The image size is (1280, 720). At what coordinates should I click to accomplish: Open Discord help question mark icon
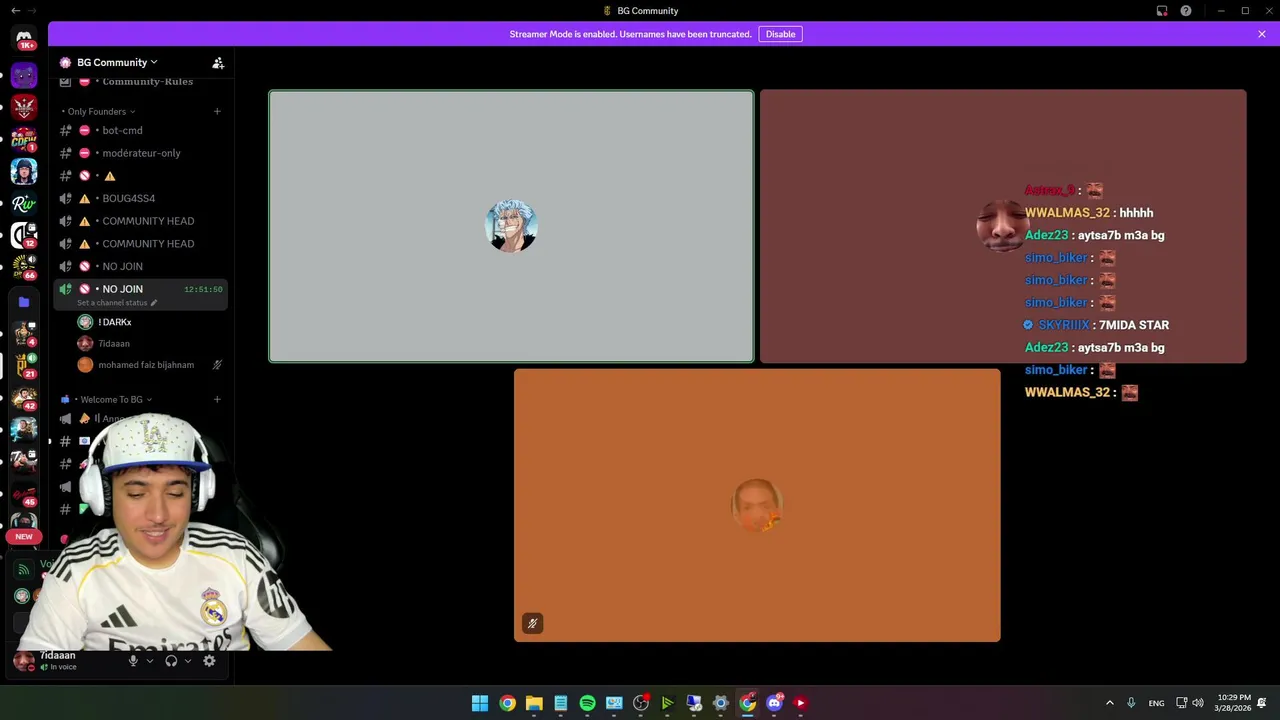coord(1186,11)
